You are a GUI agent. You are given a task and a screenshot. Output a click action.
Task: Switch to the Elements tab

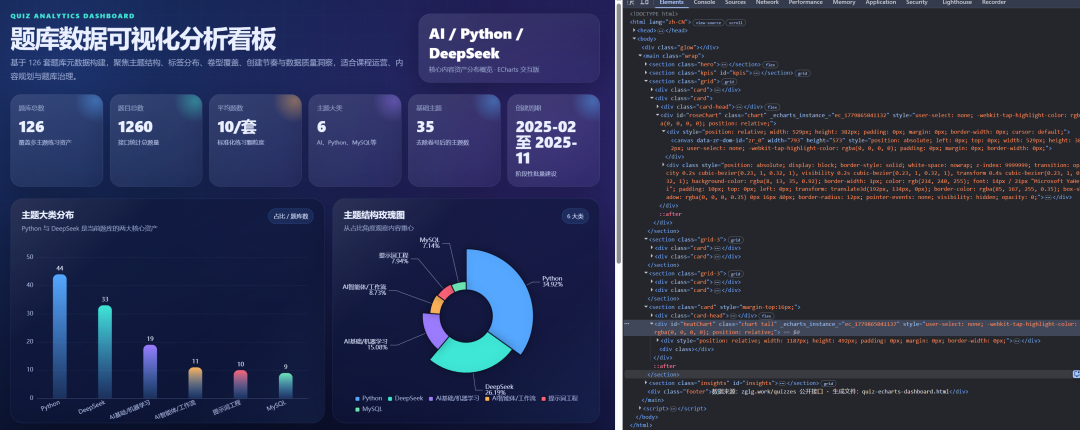670,3
